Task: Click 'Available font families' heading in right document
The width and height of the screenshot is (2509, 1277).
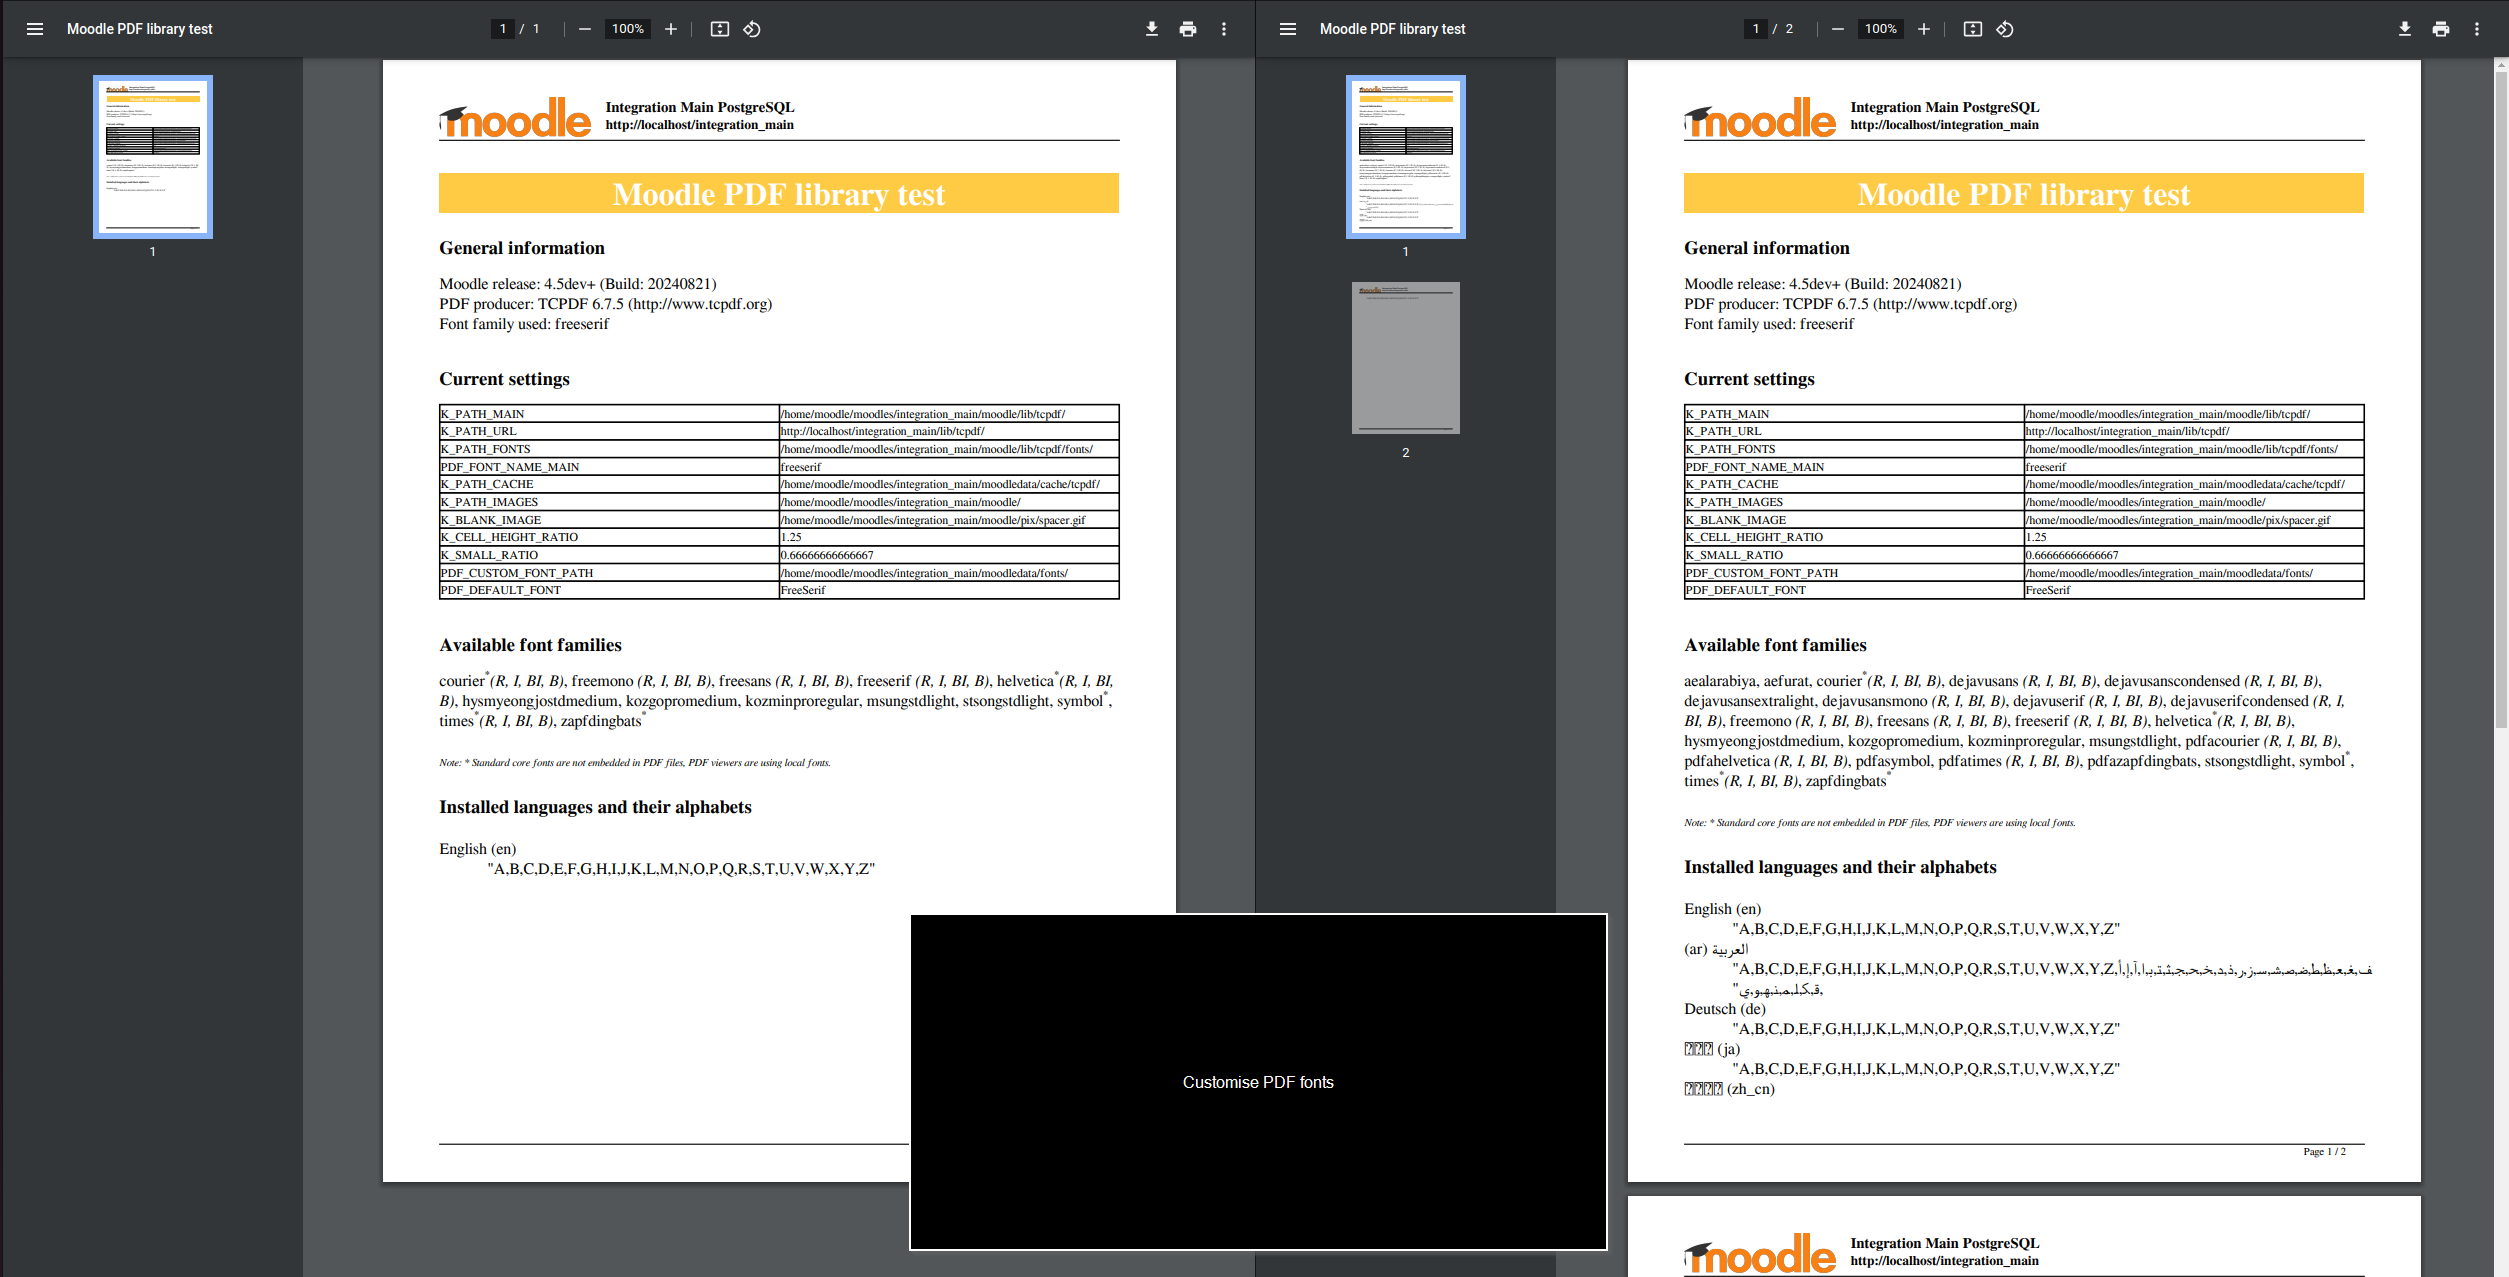Action: point(1775,645)
